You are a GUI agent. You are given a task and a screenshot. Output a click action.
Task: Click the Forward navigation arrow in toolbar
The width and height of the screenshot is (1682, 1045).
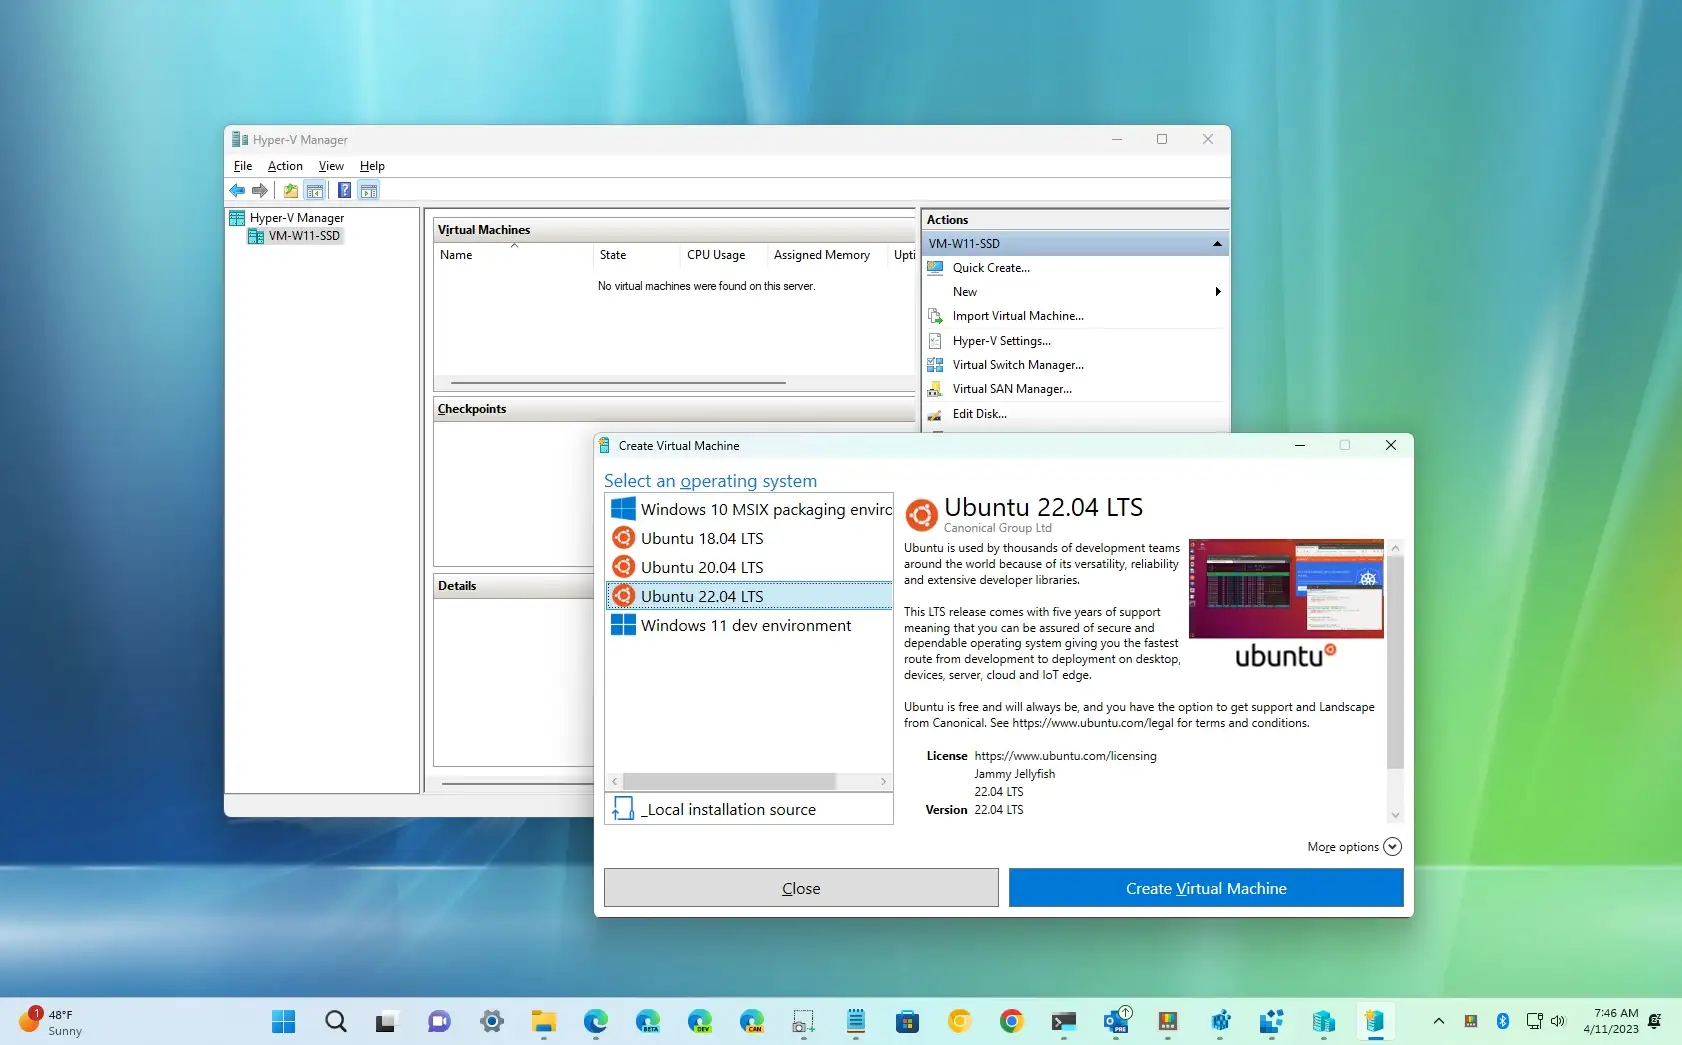(x=260, y=190)
